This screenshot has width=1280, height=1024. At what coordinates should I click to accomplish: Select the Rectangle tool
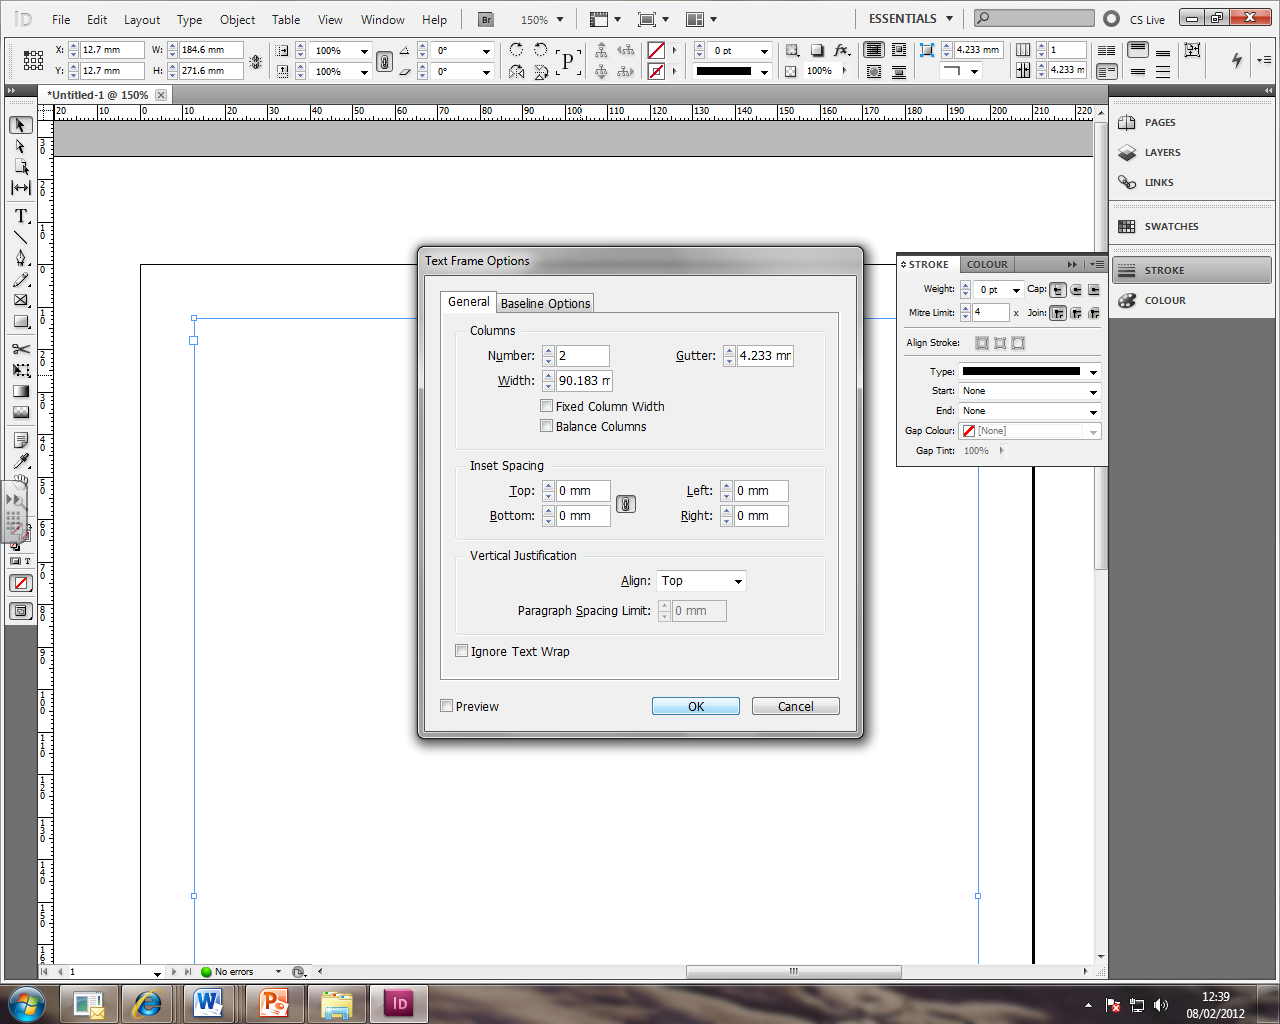tap(20, 321)
